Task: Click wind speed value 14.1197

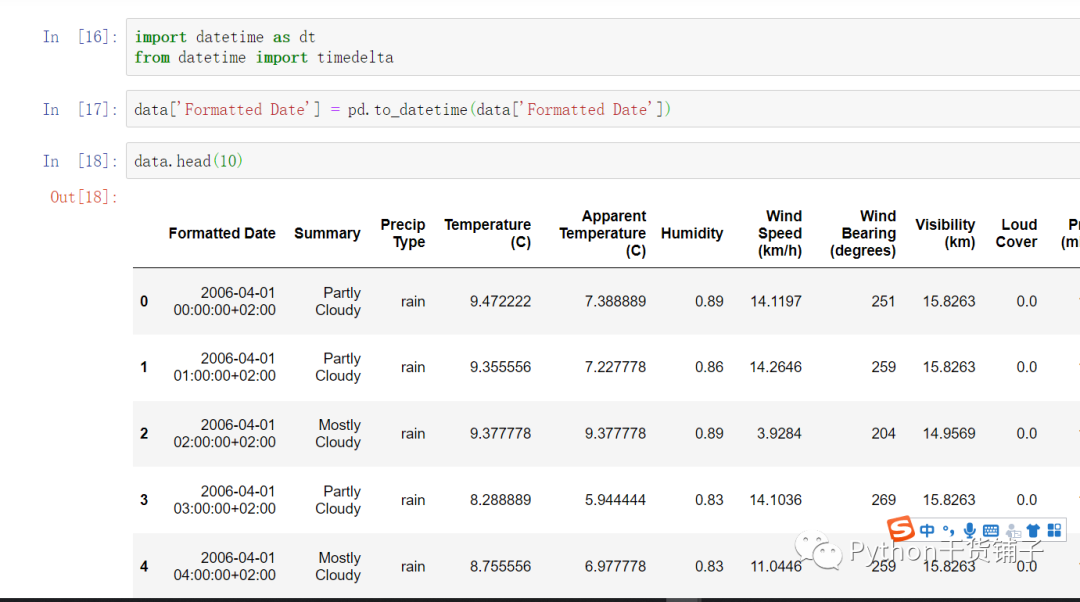Action: (x=776, y=301)
